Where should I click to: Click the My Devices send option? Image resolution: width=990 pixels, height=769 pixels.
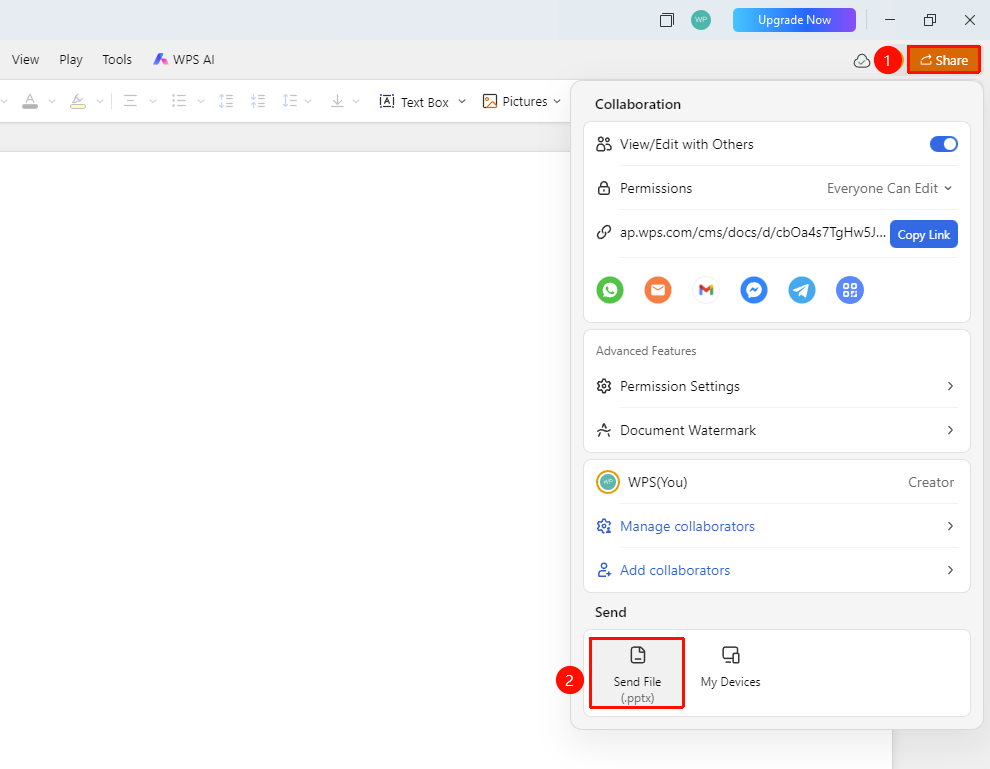click(x=731, y=667)
